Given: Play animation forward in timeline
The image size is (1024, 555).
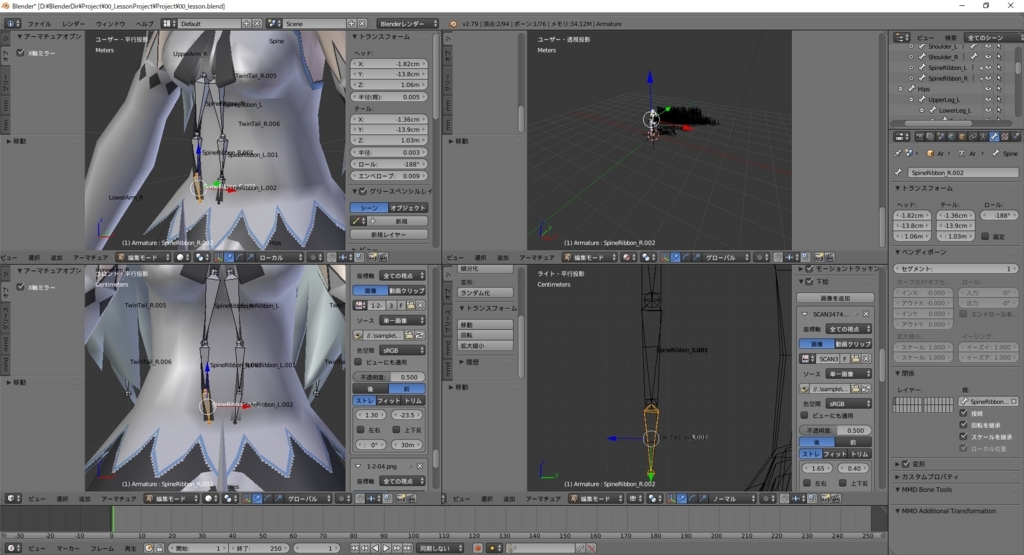Looking at the screenshot, I should click(x=387, y=548).
